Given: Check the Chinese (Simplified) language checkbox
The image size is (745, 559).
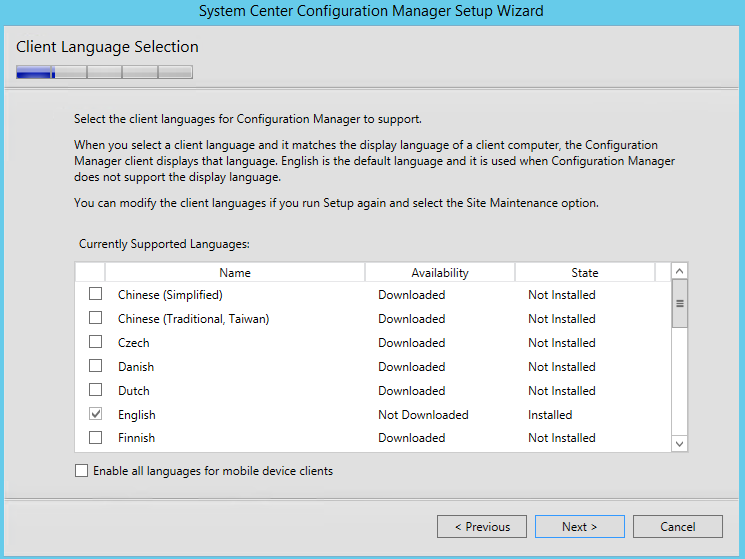Looking at the screenshot, I should [x=96, y=294].
